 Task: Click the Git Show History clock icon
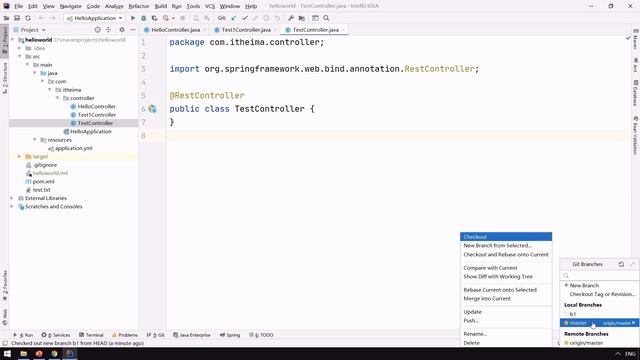[x=266, y=18]
